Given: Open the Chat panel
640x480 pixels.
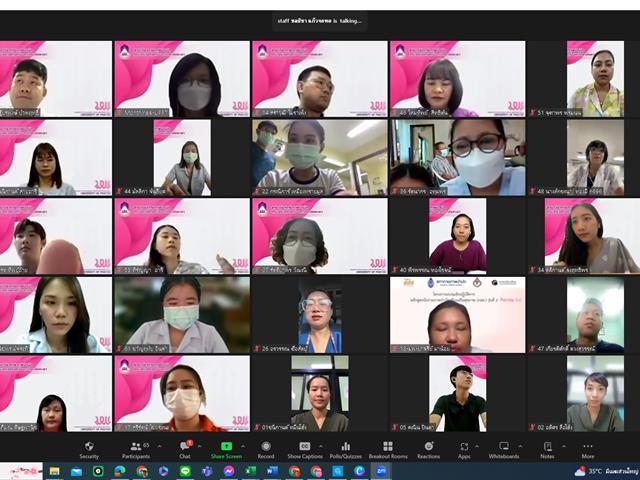Looking at the screenshot, I should (x=185, y=449).
